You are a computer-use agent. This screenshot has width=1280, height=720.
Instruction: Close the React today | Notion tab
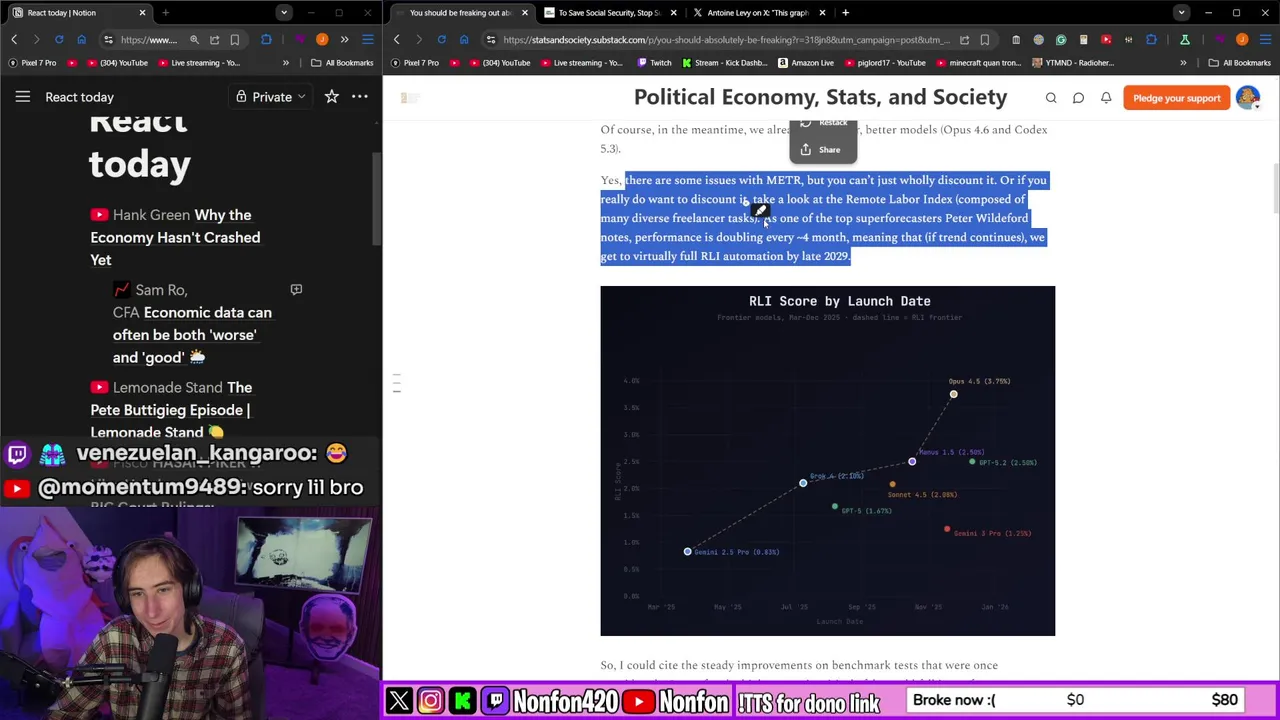pos(142,13)
